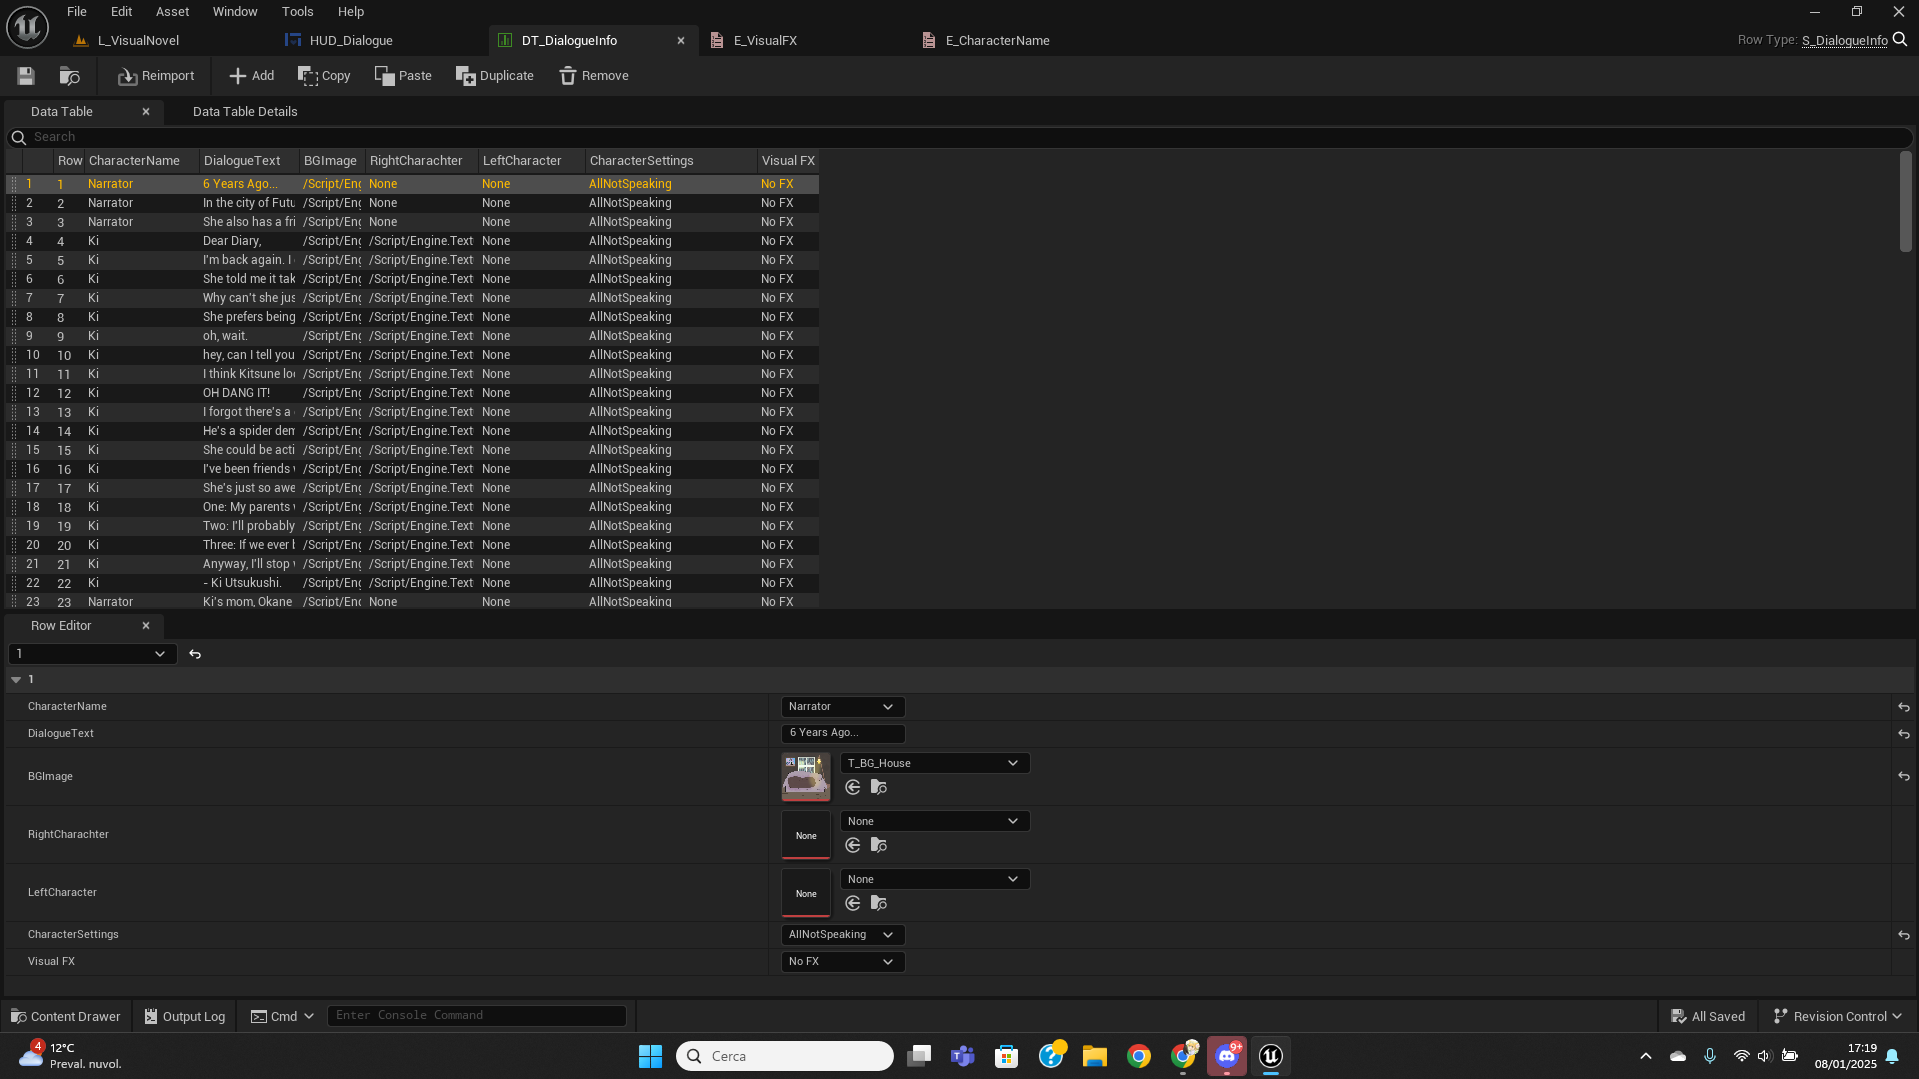Reset CharacterName to default value
1919x1079 pixels.
pos(1904,706)
